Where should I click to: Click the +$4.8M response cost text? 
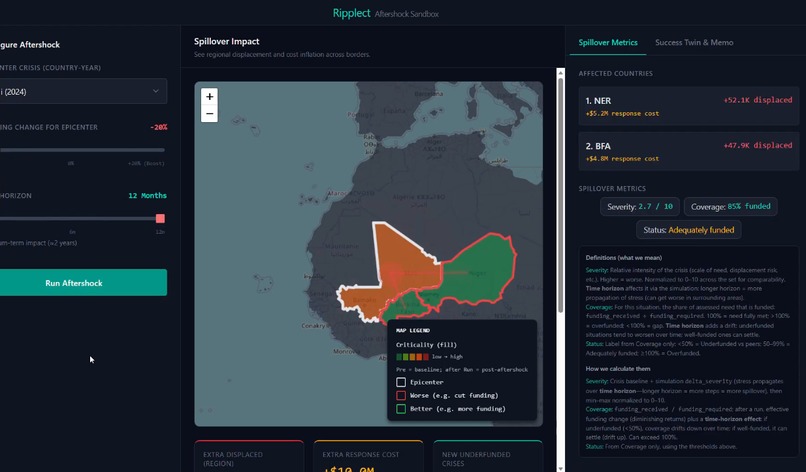pyautogui.click(x=622, y=159)
